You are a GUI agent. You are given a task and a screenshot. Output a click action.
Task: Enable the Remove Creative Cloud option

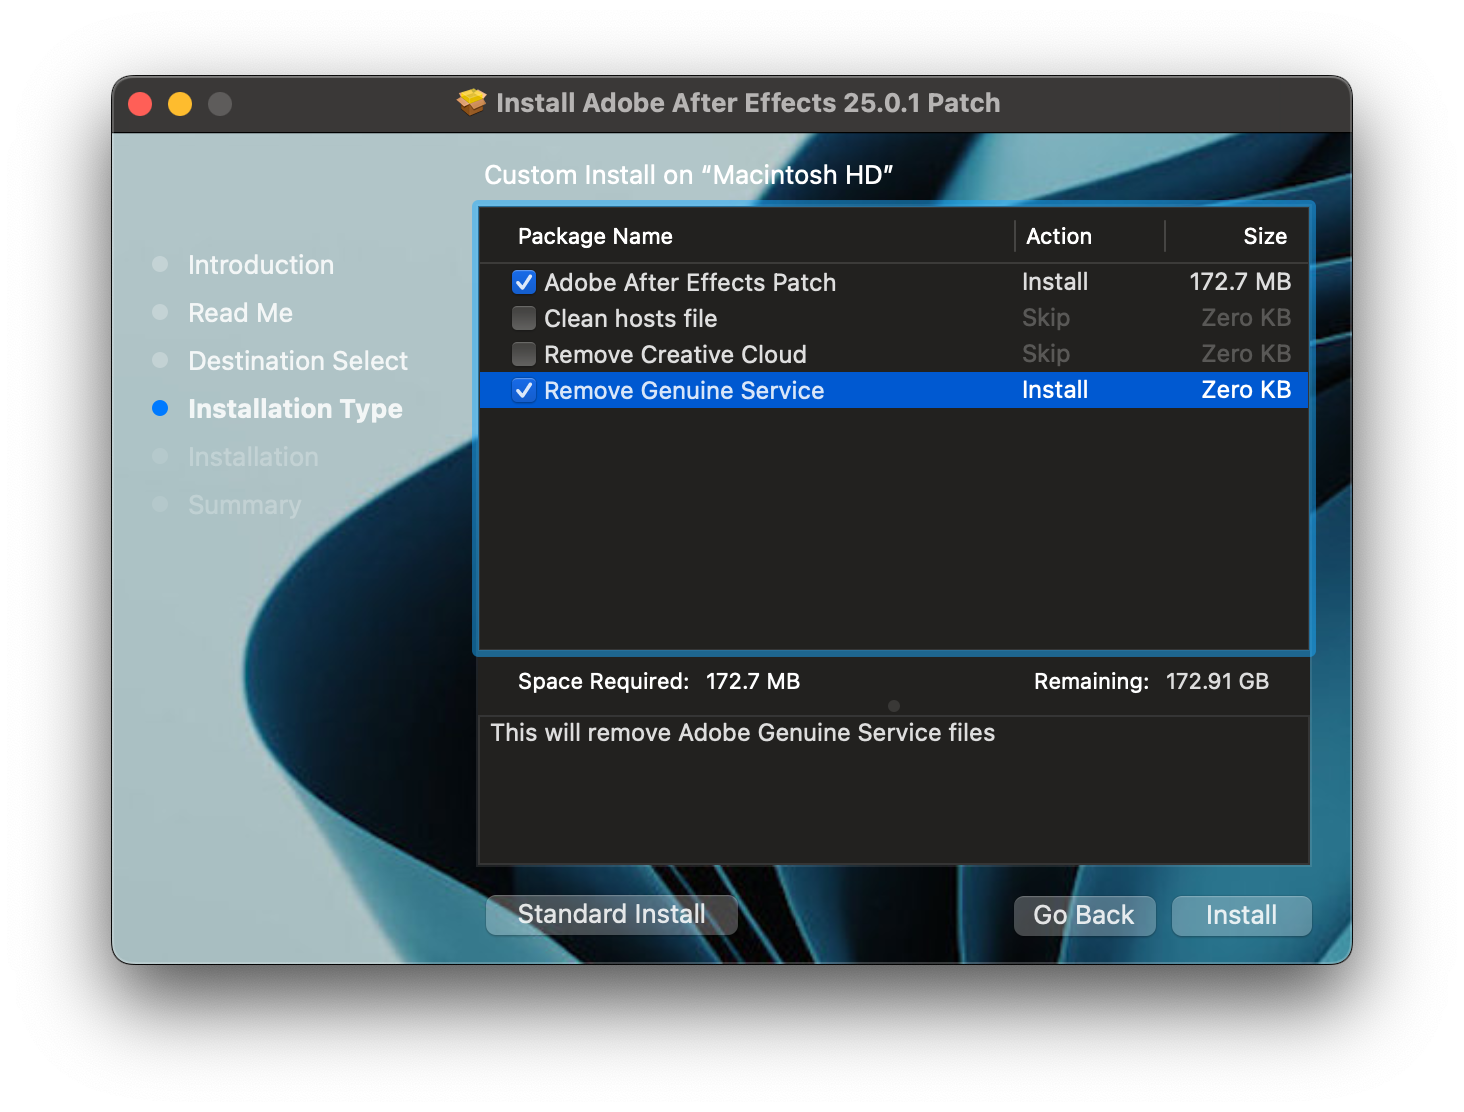[524, 354]
